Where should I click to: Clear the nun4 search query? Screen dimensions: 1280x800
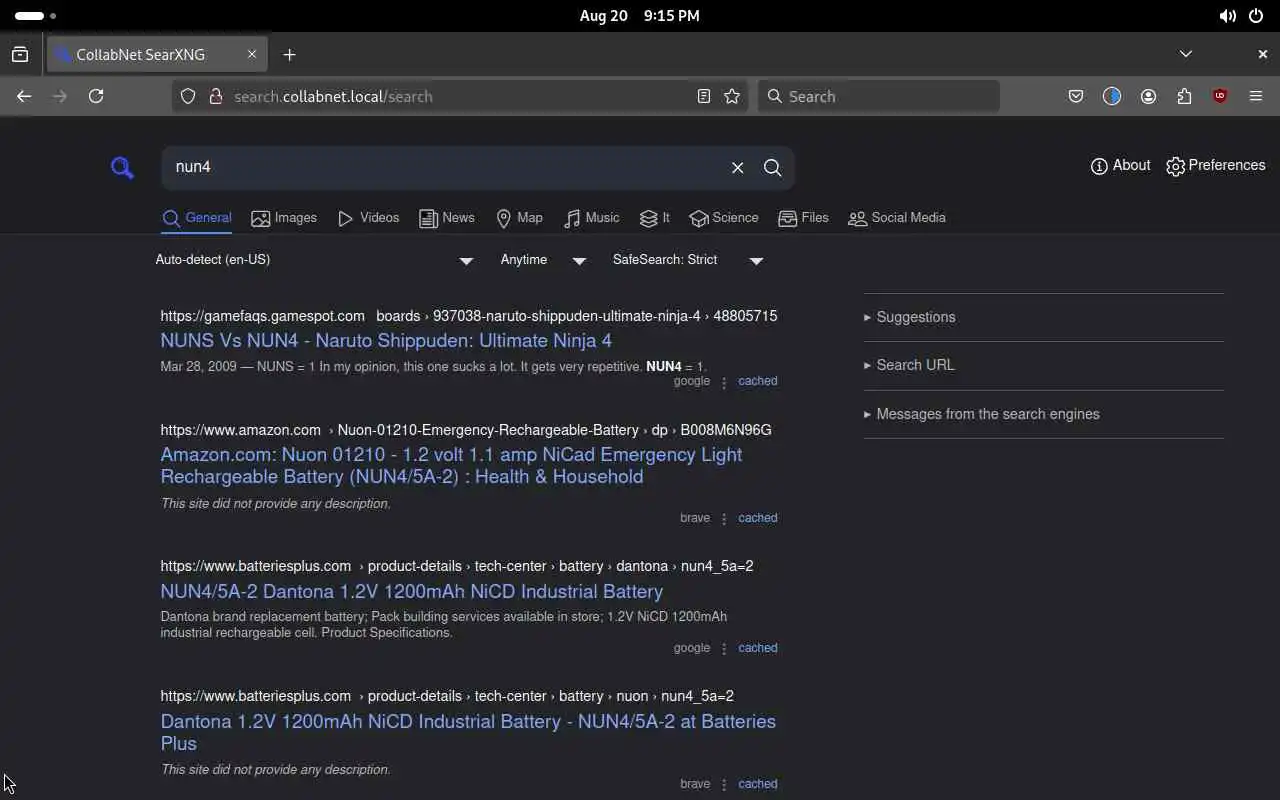(738, 168)
